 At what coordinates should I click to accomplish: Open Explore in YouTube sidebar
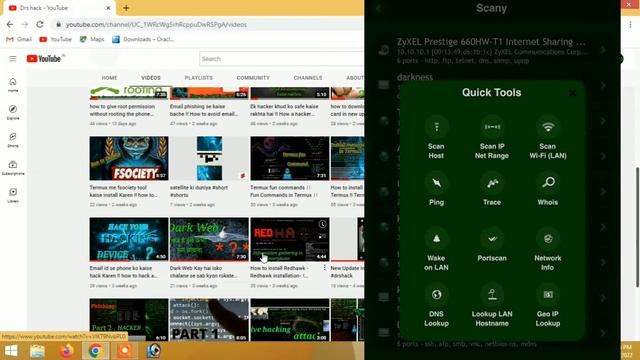point(13,112)
